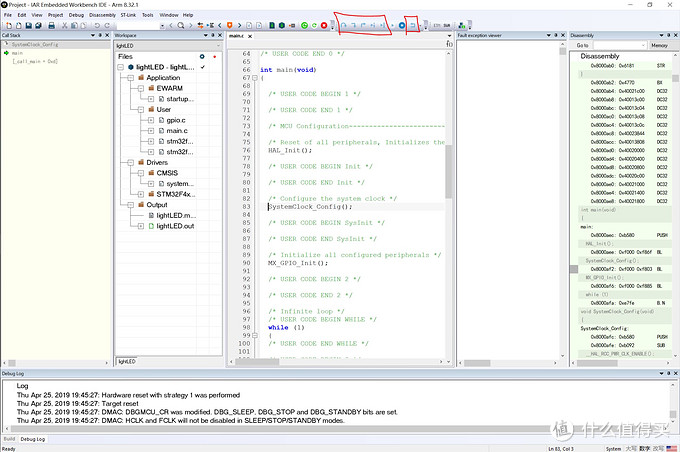The height and width of the screenshot is (452, 680).
Task: Pin the Fault exception viewer panel
Action: [x=556, y=35]
